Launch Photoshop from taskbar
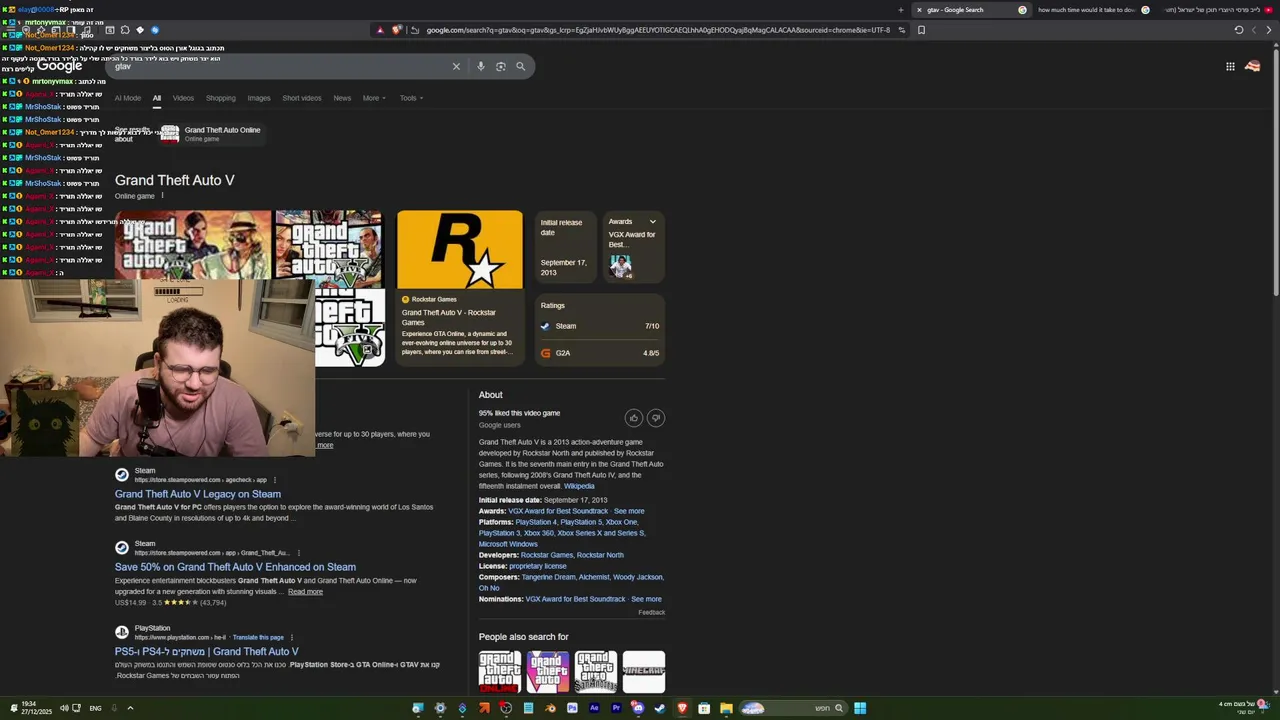Viewport: 1280px width, 720px height. [572, 708]
